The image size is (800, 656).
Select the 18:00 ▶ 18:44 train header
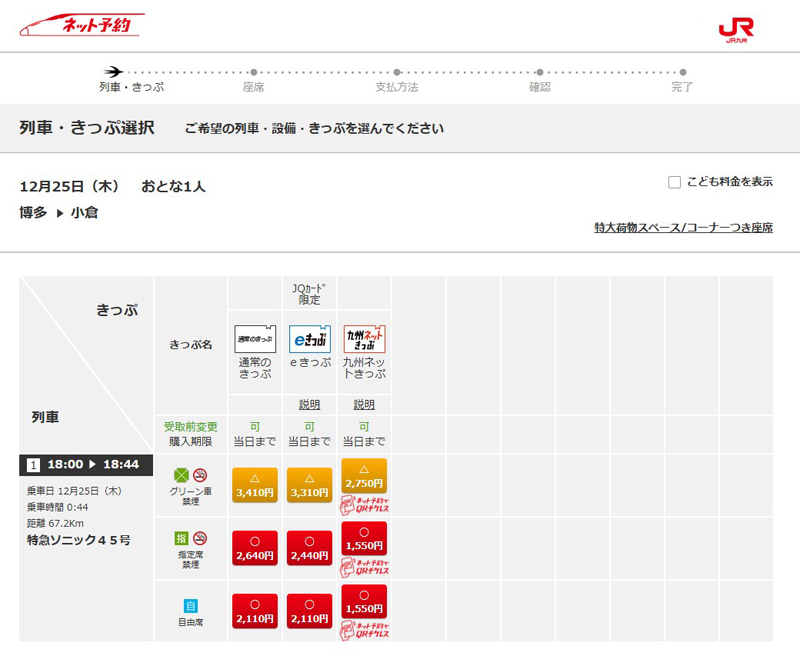tap(86, 465)
